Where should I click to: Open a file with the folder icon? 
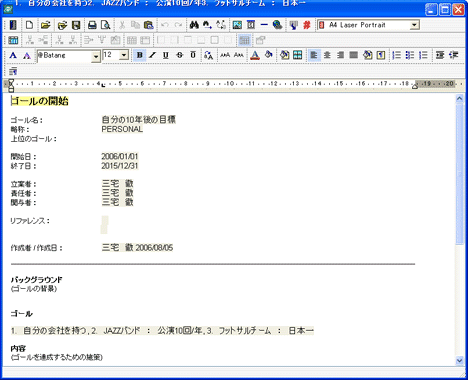click(x=46, y=25)
